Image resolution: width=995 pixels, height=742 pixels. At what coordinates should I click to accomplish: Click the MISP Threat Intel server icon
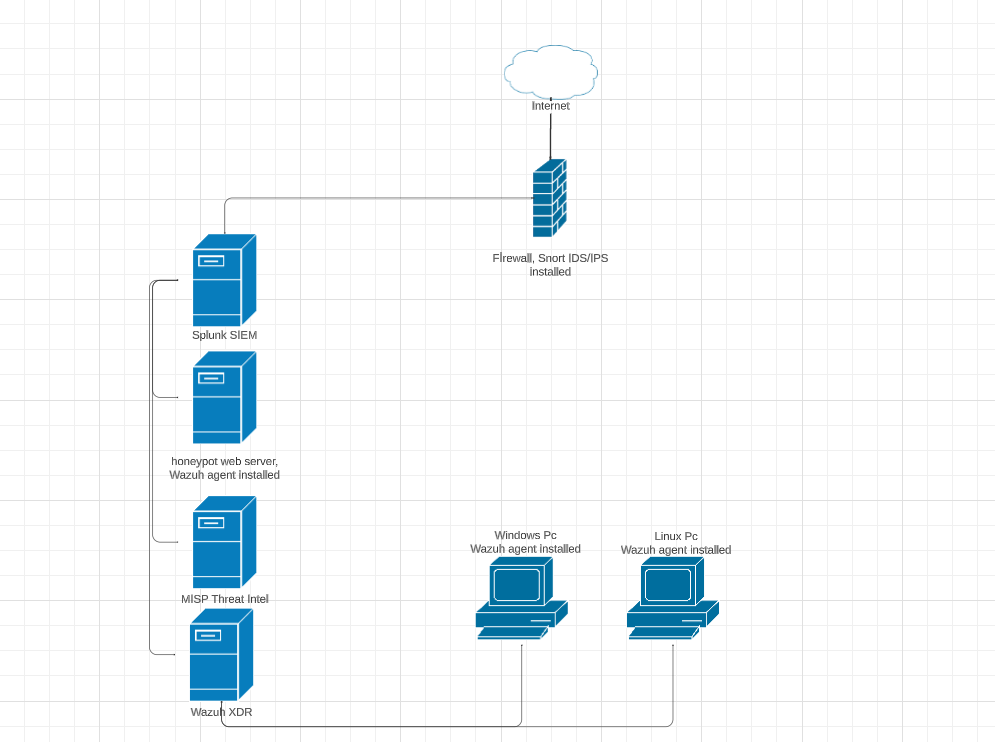pyautogui.click(x=224, y=542)
